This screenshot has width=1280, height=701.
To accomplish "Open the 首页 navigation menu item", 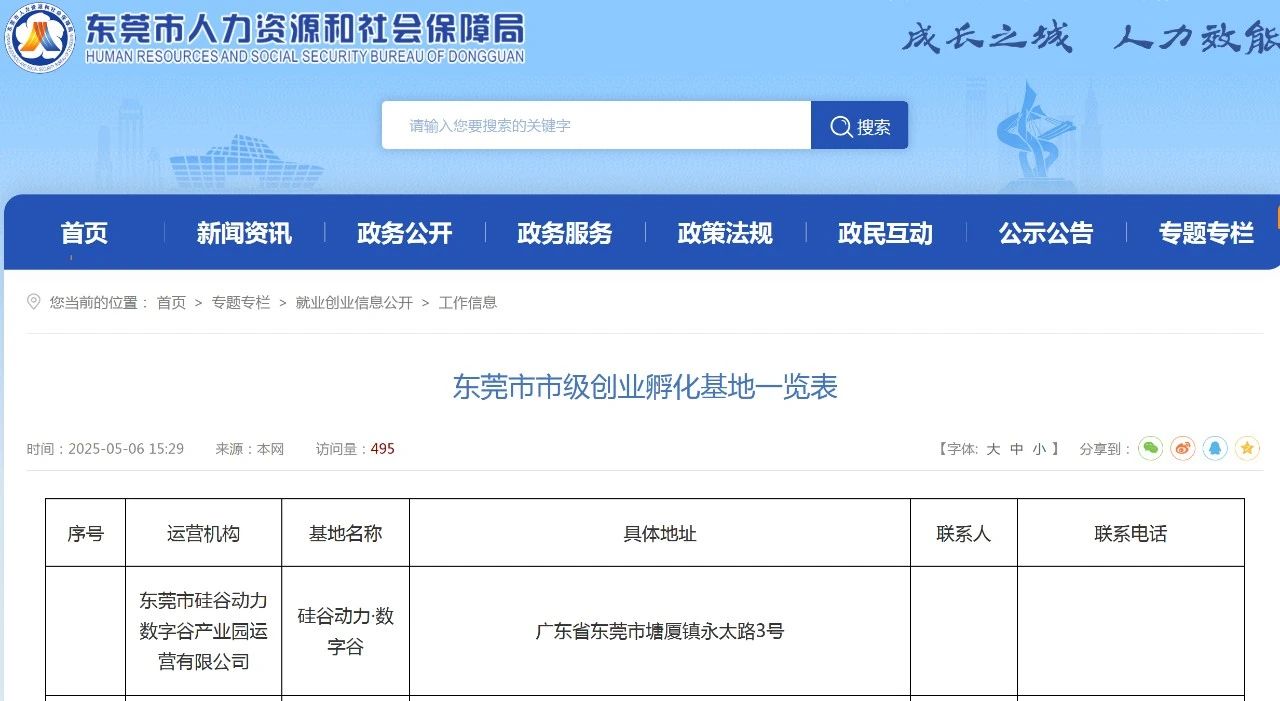I will [84, 233].
